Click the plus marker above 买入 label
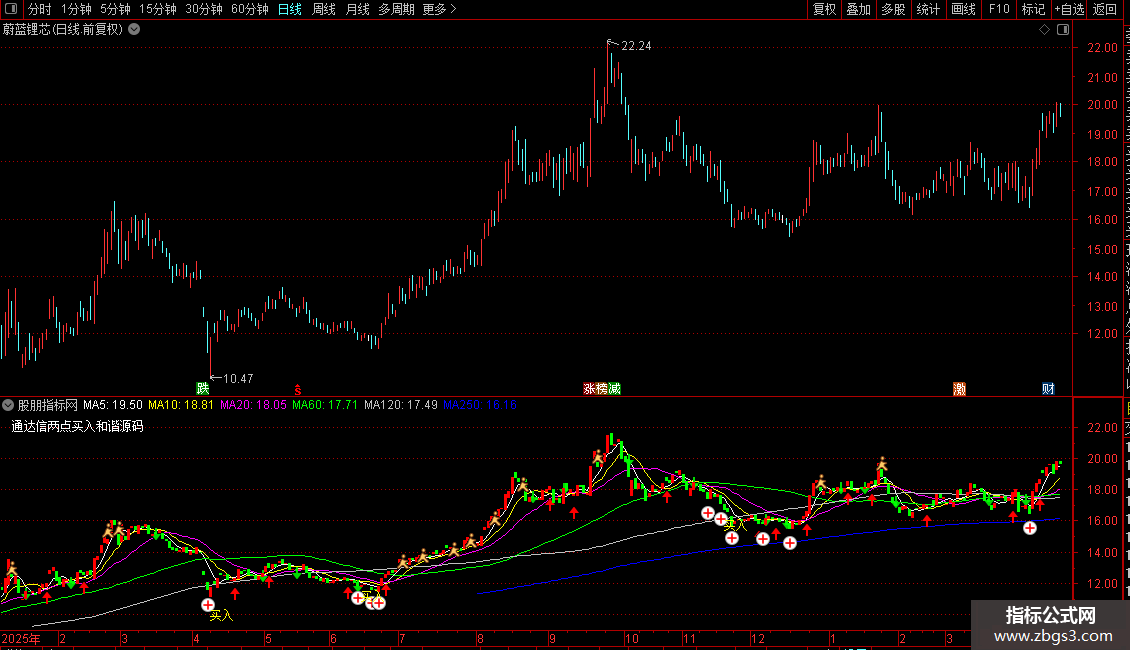 coord(208,605)
